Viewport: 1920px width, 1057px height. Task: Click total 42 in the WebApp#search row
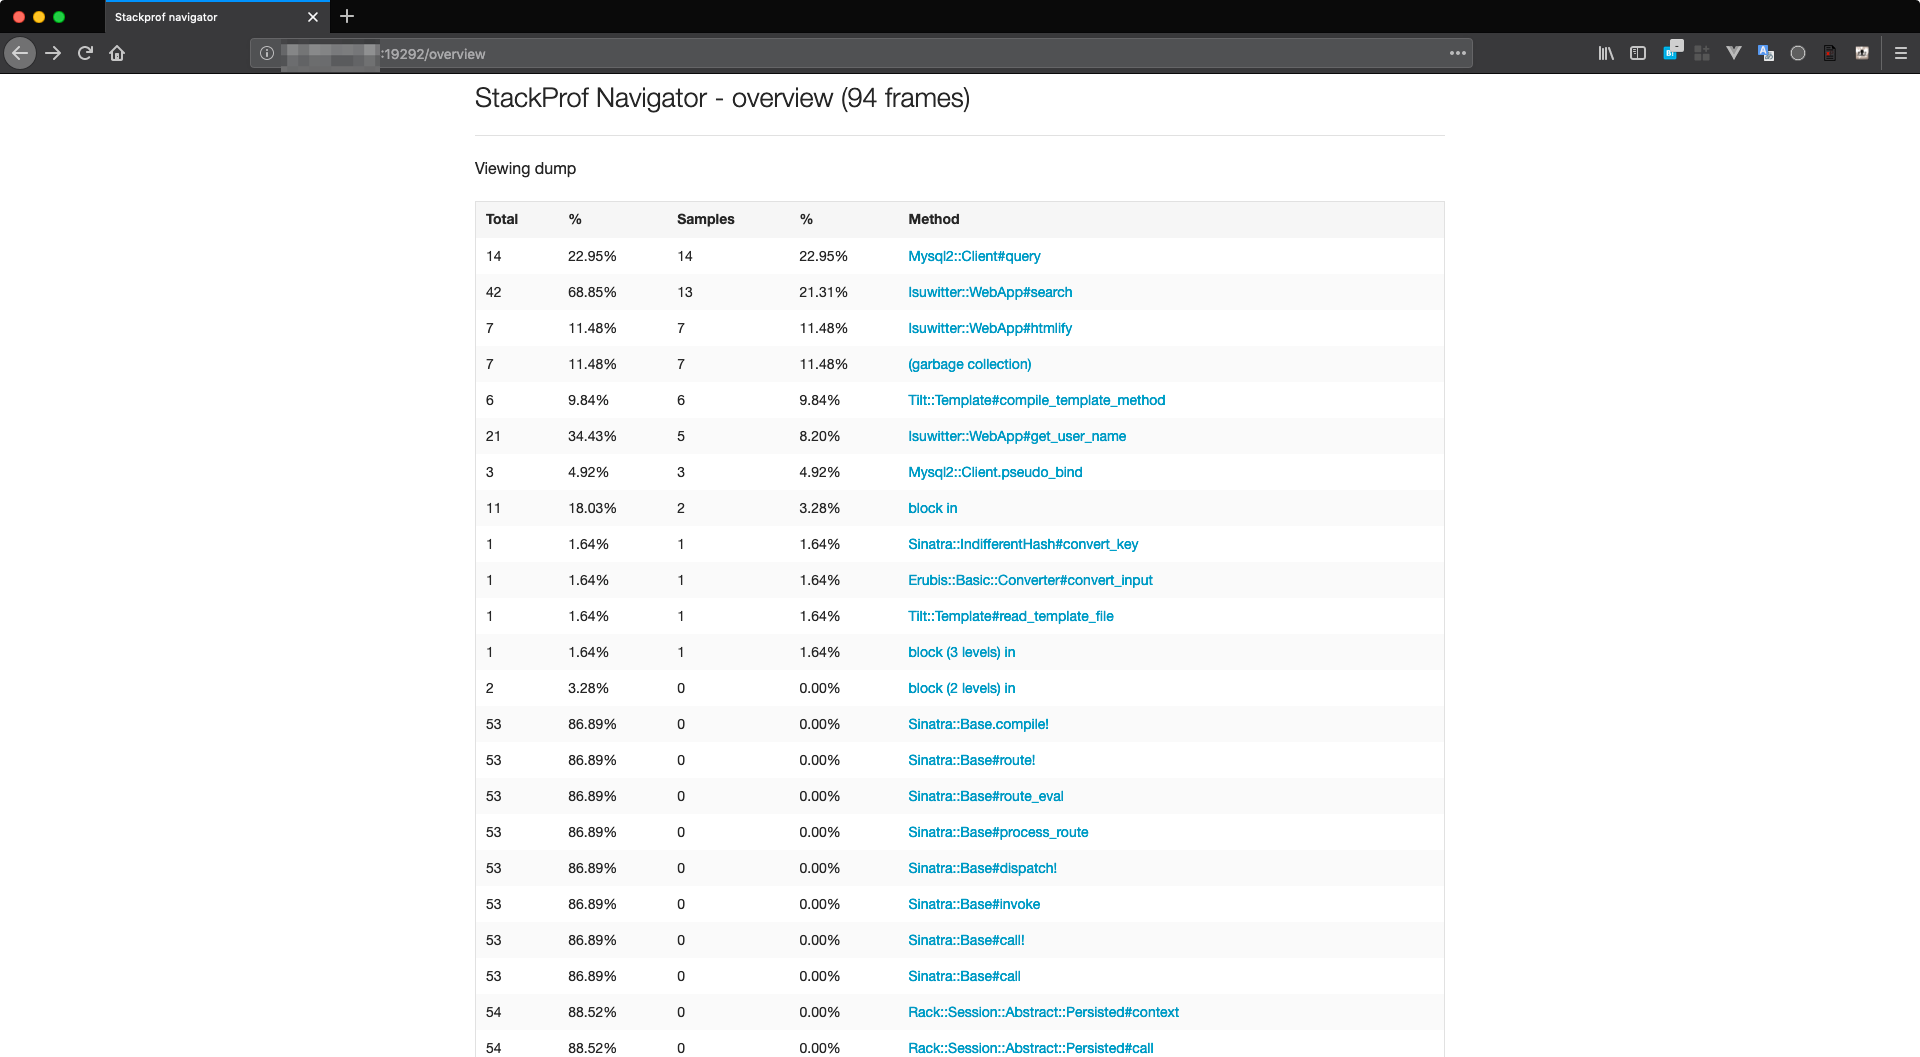494,292
